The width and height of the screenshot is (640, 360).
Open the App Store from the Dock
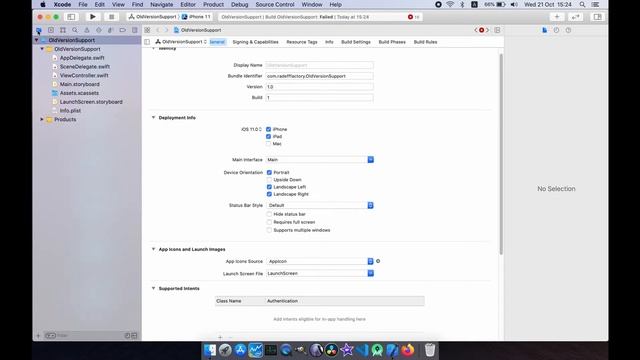coord(240,350)
